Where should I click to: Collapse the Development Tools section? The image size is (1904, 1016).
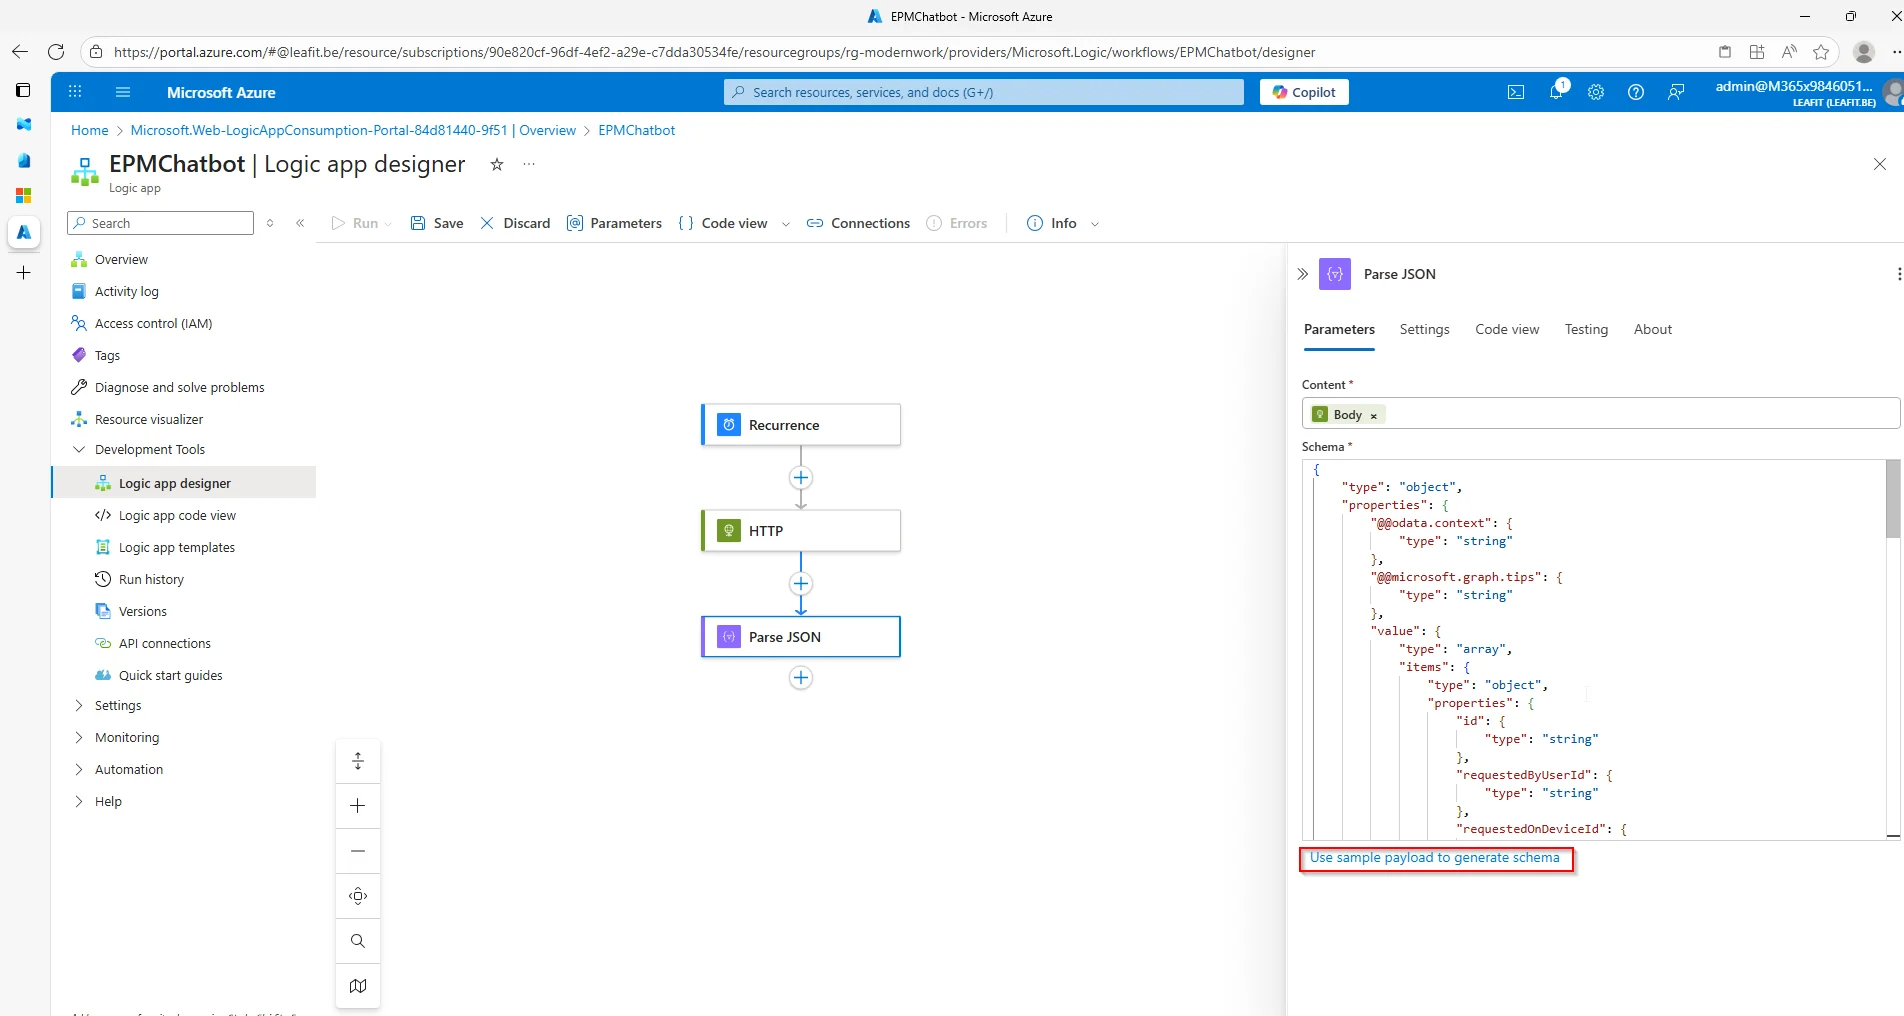click(x=79, y=450)
